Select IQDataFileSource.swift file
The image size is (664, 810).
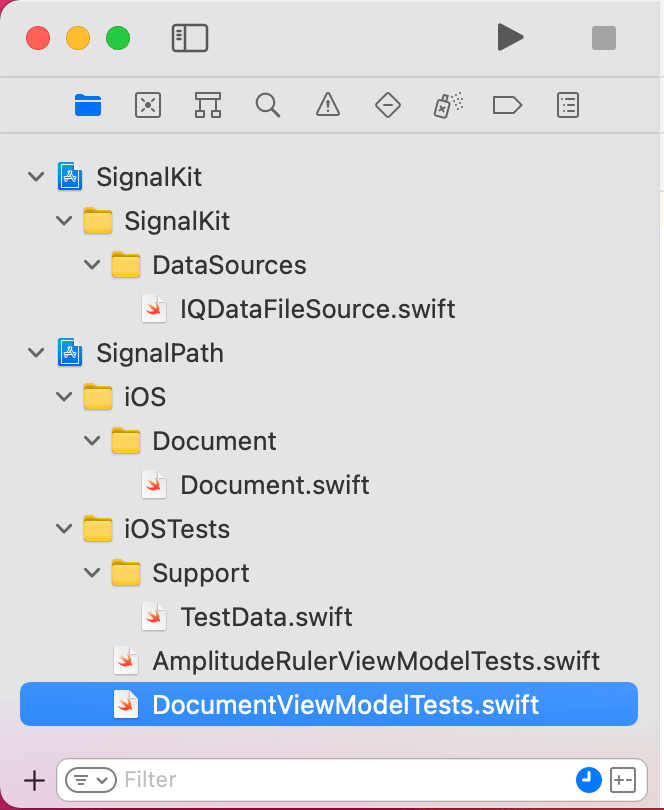(317, 309)
